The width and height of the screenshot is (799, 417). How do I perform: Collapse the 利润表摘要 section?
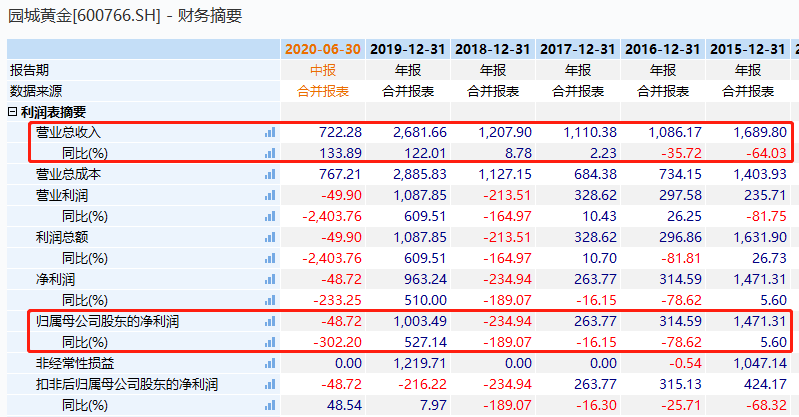(13, 112)
